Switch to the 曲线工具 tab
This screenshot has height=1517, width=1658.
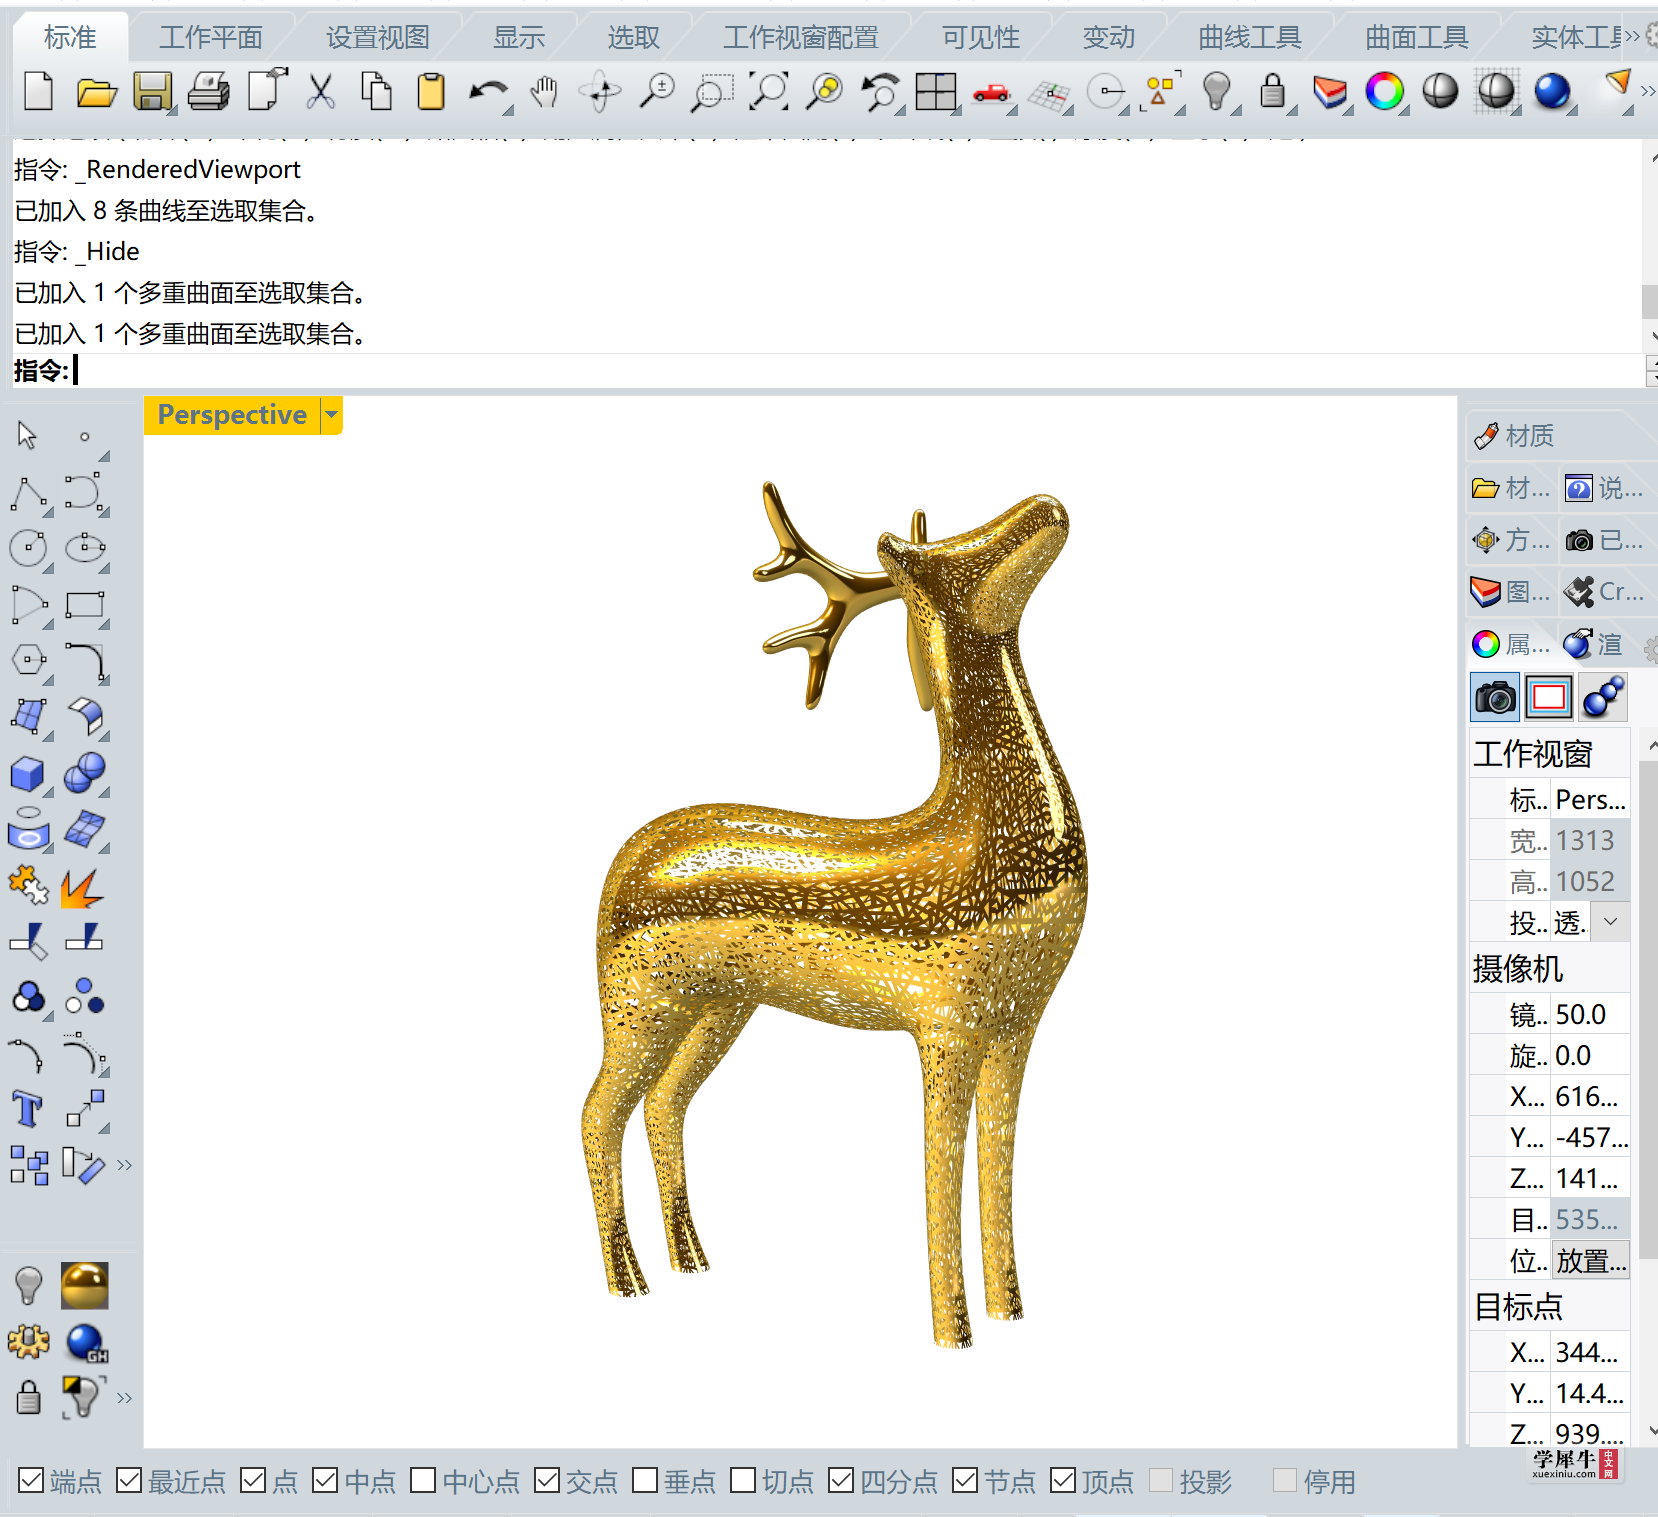(1250, 38)
